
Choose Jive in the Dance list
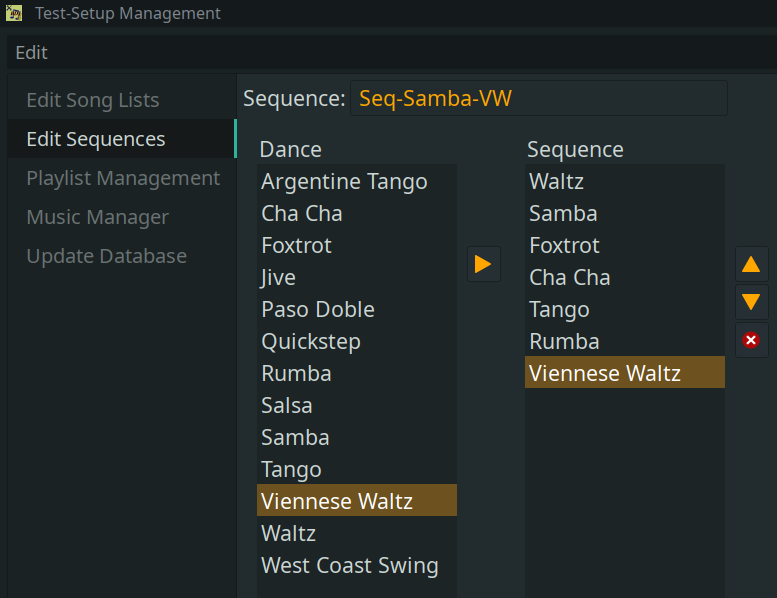click(x=357, y=277)
